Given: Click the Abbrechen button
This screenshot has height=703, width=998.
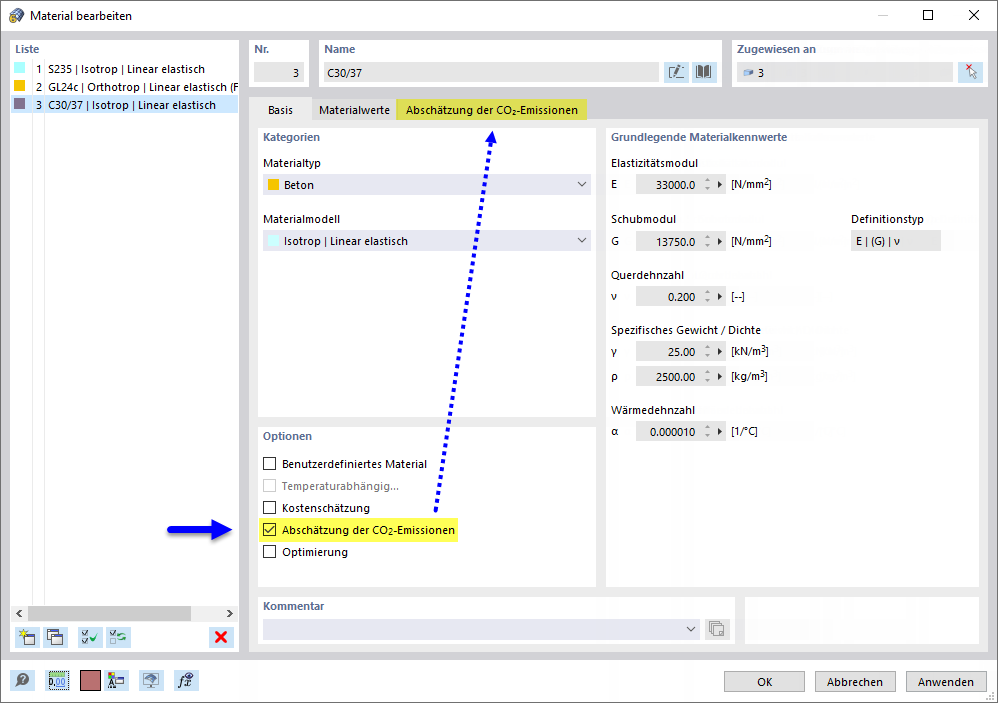Looking at the screenshot, I should [x=855, y=681].
